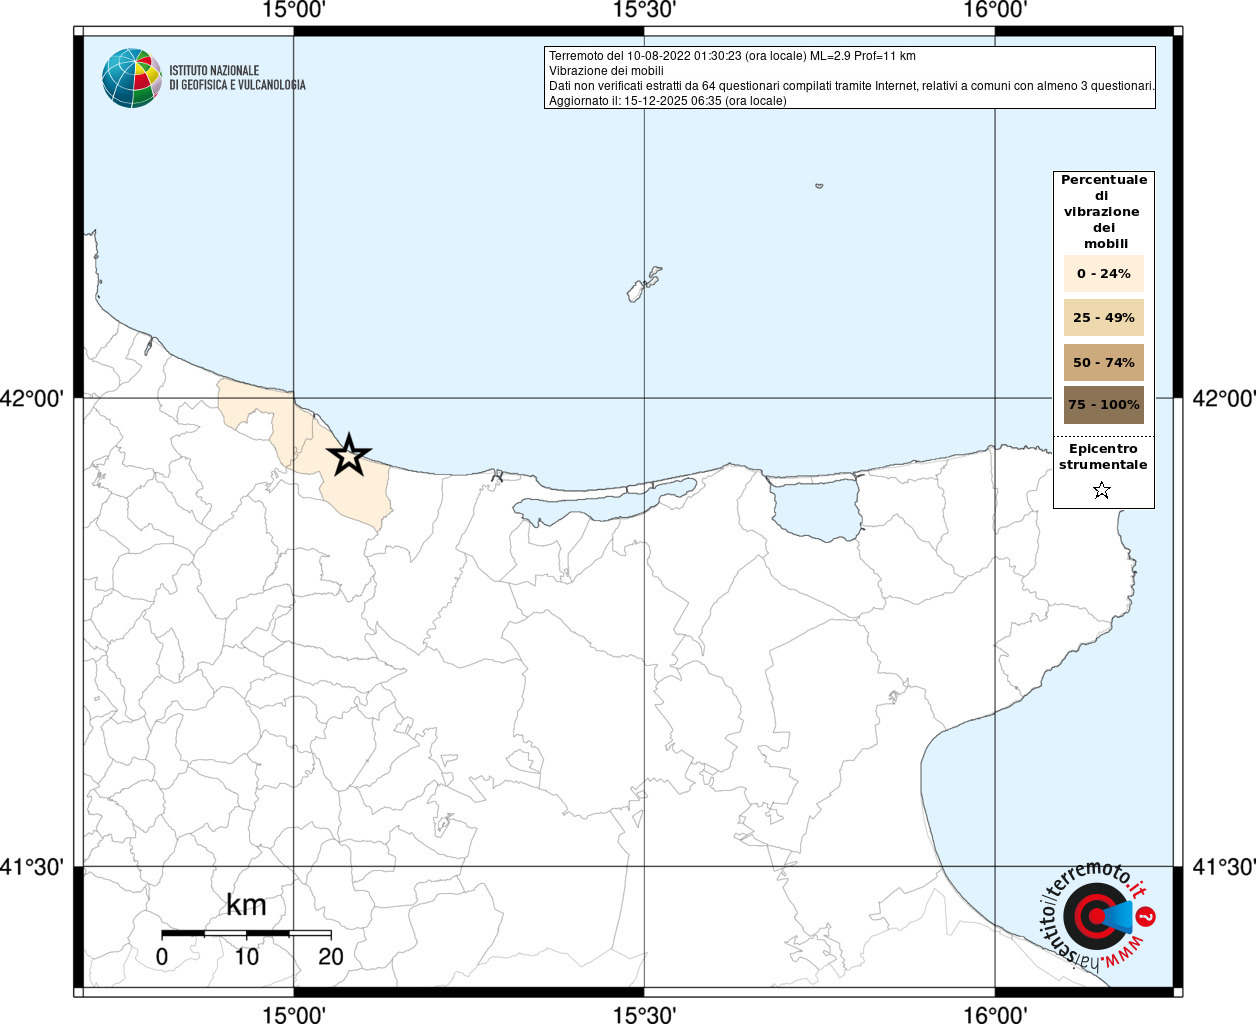Click the right 42°00' latitude label
Image resolution: width=1256 pixels, height=1024 pixels.
click(1224, 398)
